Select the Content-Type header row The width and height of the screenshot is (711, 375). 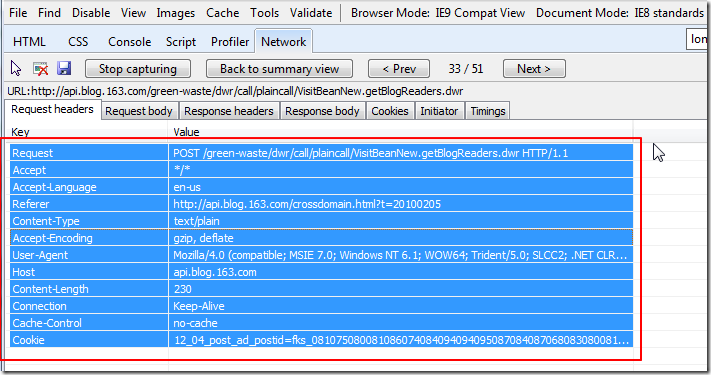(x=321, y=221)
